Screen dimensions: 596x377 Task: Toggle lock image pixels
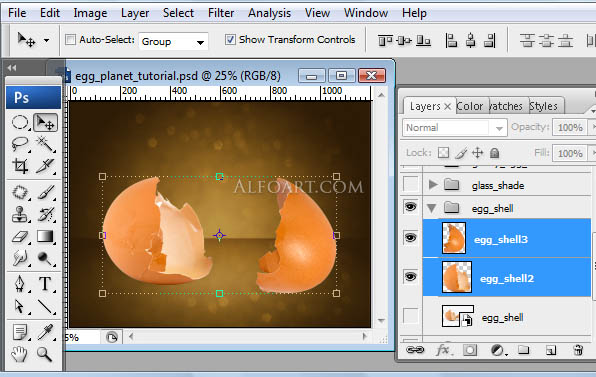(461, 153)
